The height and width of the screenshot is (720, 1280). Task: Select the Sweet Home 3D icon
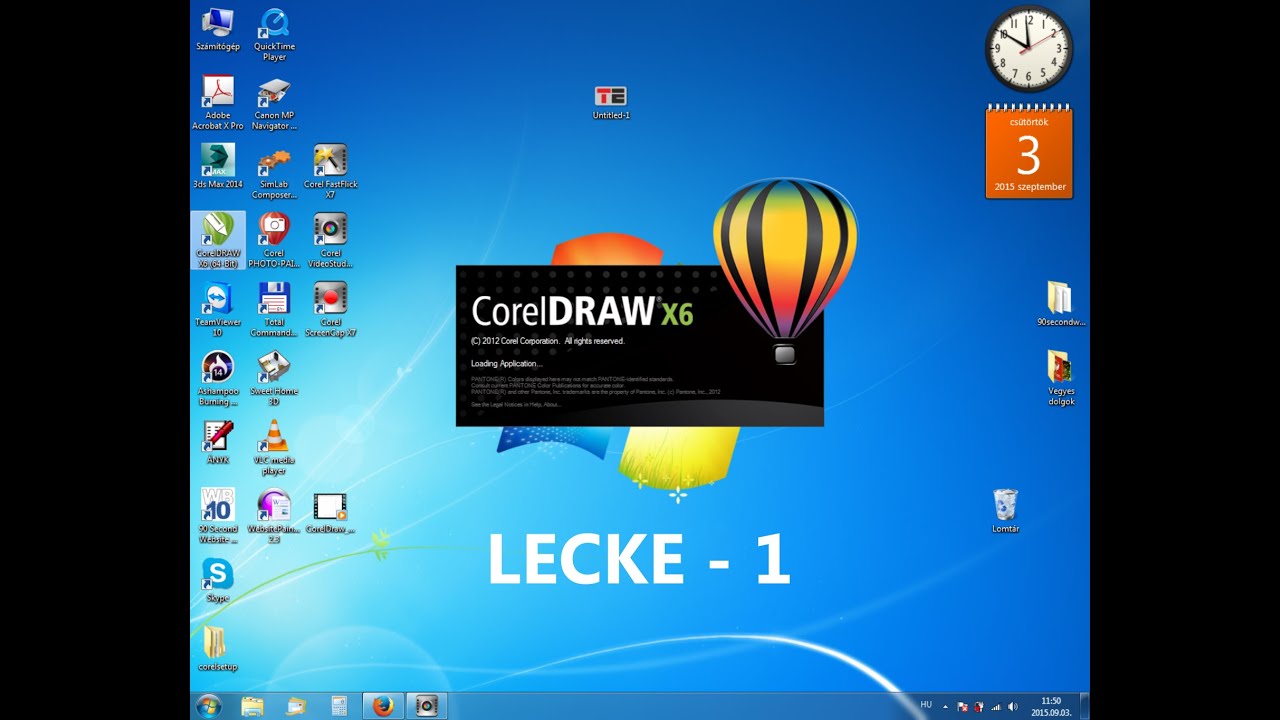click(273, 369)
